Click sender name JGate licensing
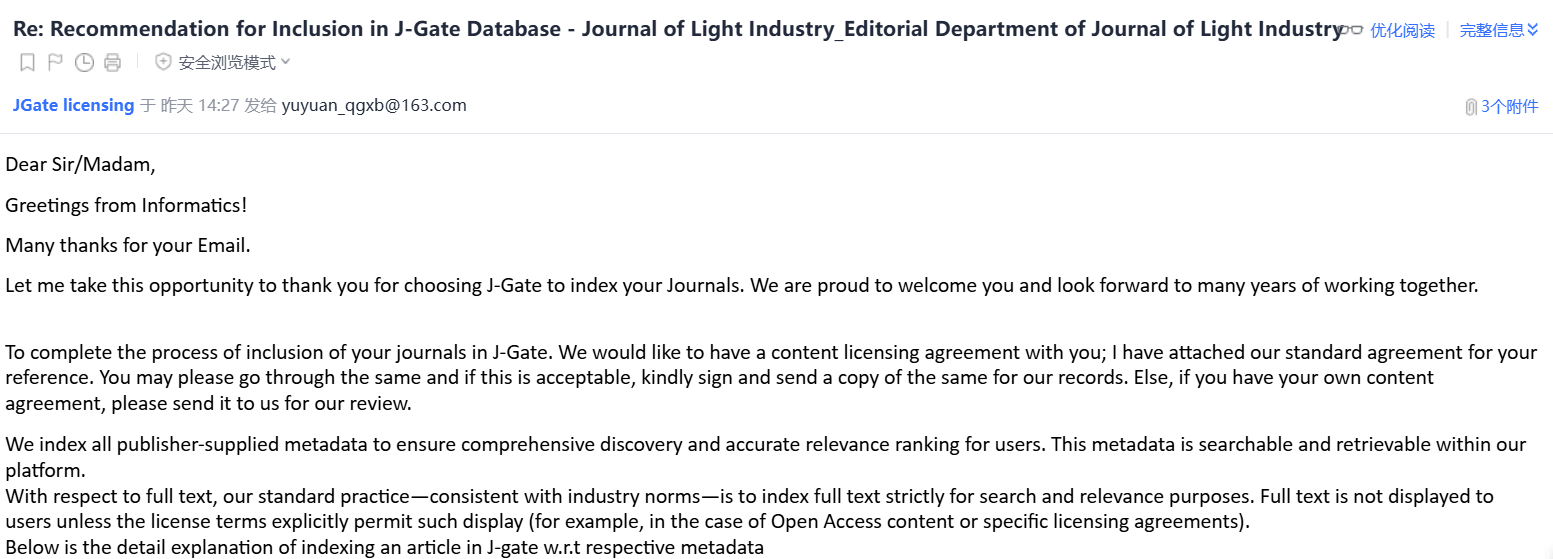 click(73, 105)
